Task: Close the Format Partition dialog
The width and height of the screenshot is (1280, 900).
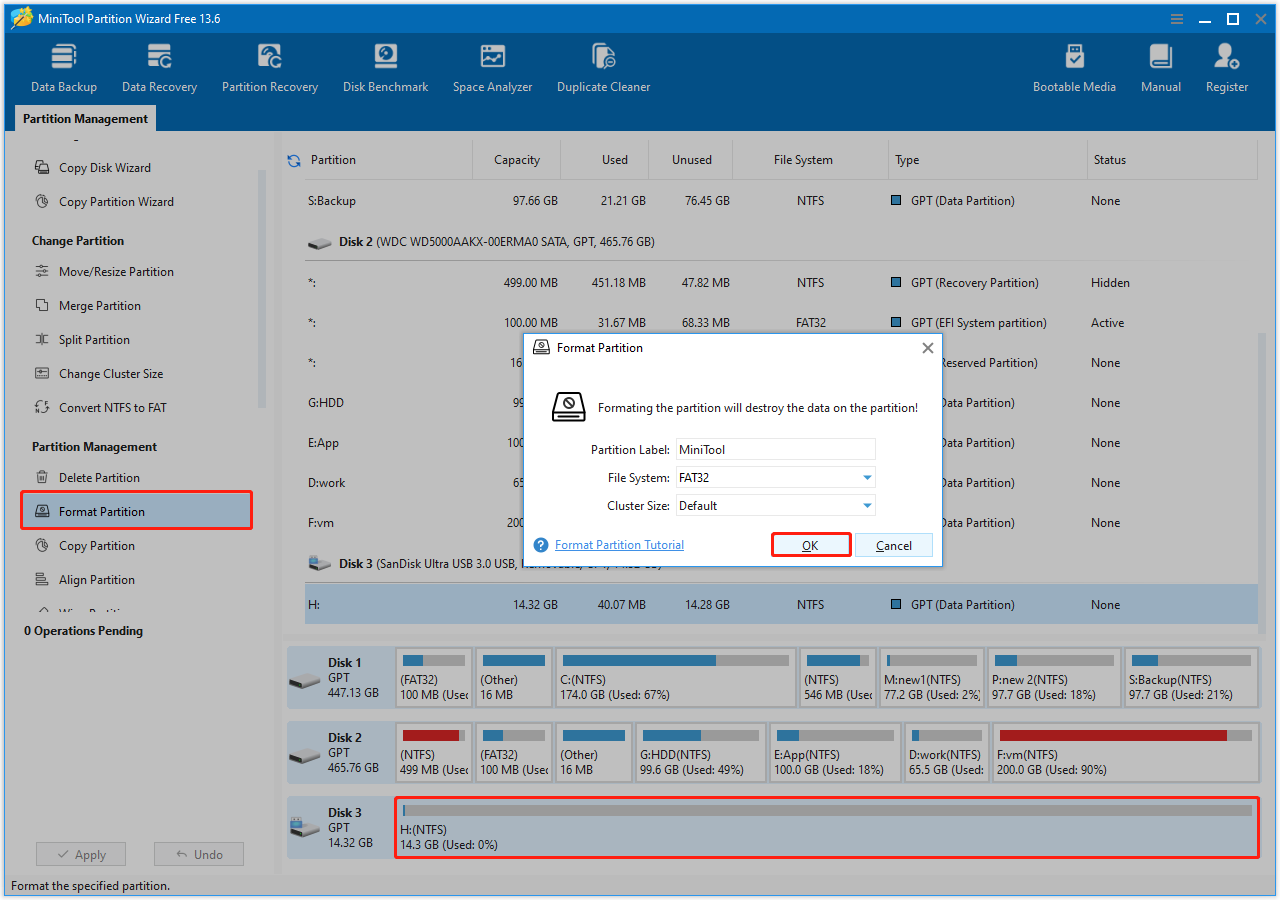Action: 927,348
